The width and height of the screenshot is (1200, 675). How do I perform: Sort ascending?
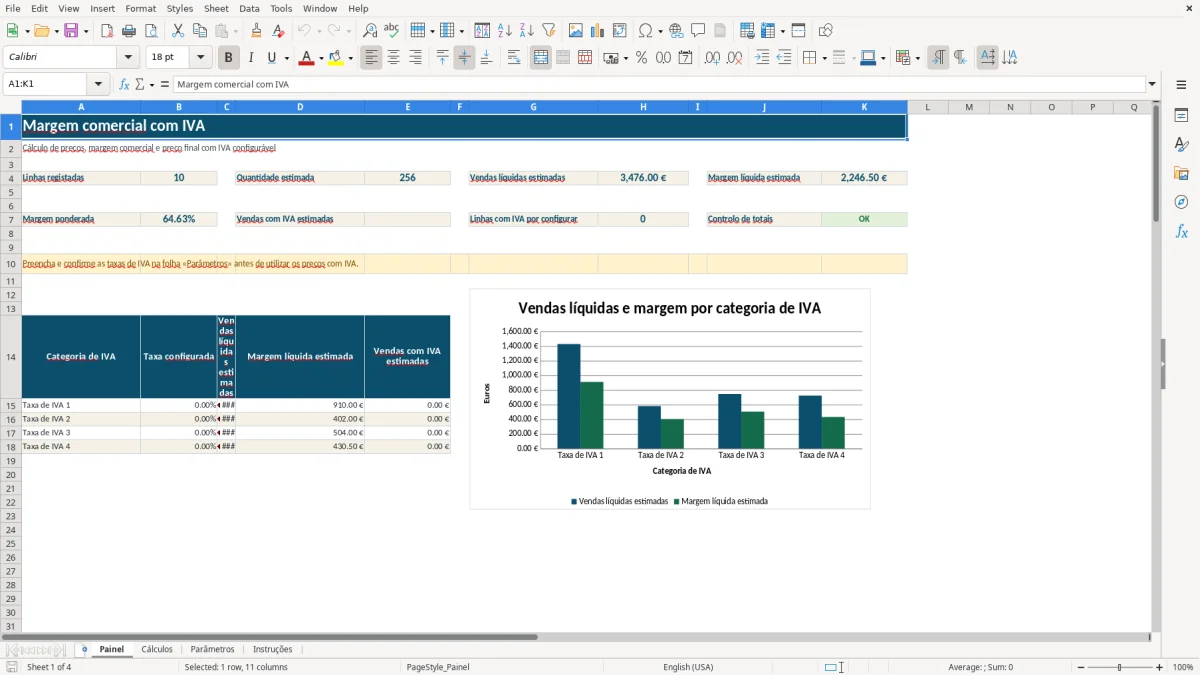(504, 31)
